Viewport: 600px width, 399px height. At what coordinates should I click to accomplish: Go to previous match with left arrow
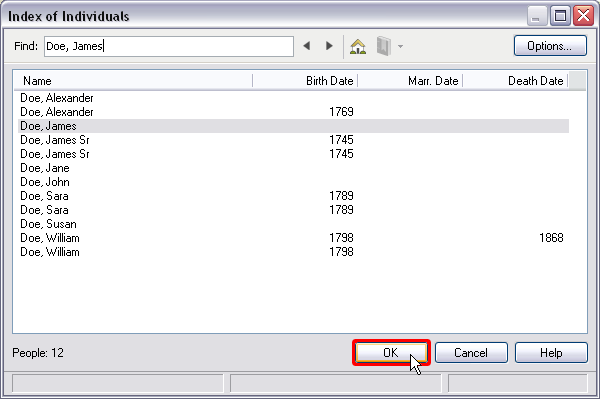307,46
